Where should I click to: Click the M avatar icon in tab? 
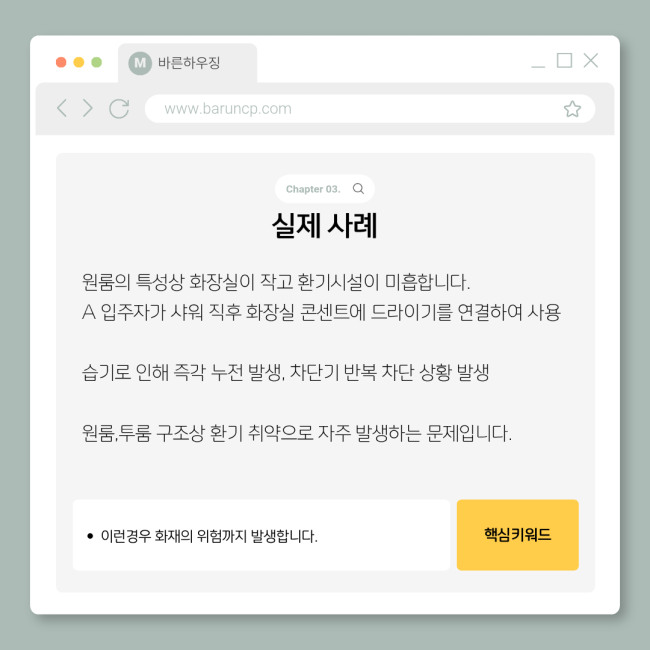140,63
